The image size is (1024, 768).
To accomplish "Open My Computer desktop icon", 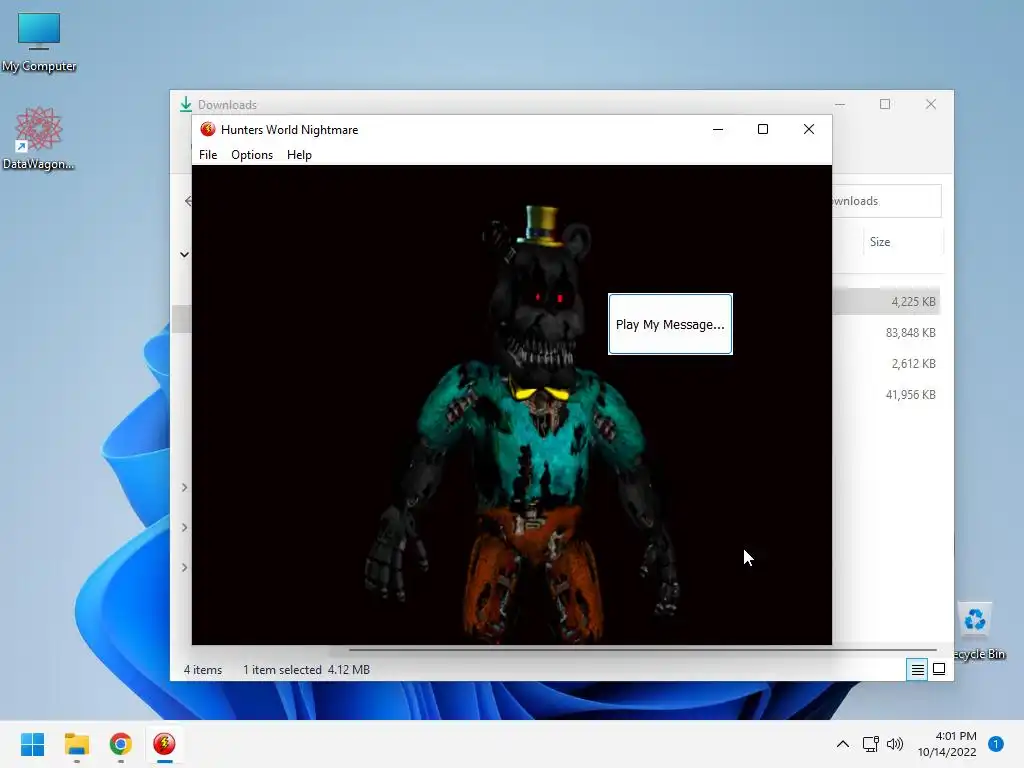I will coord(39,42).
